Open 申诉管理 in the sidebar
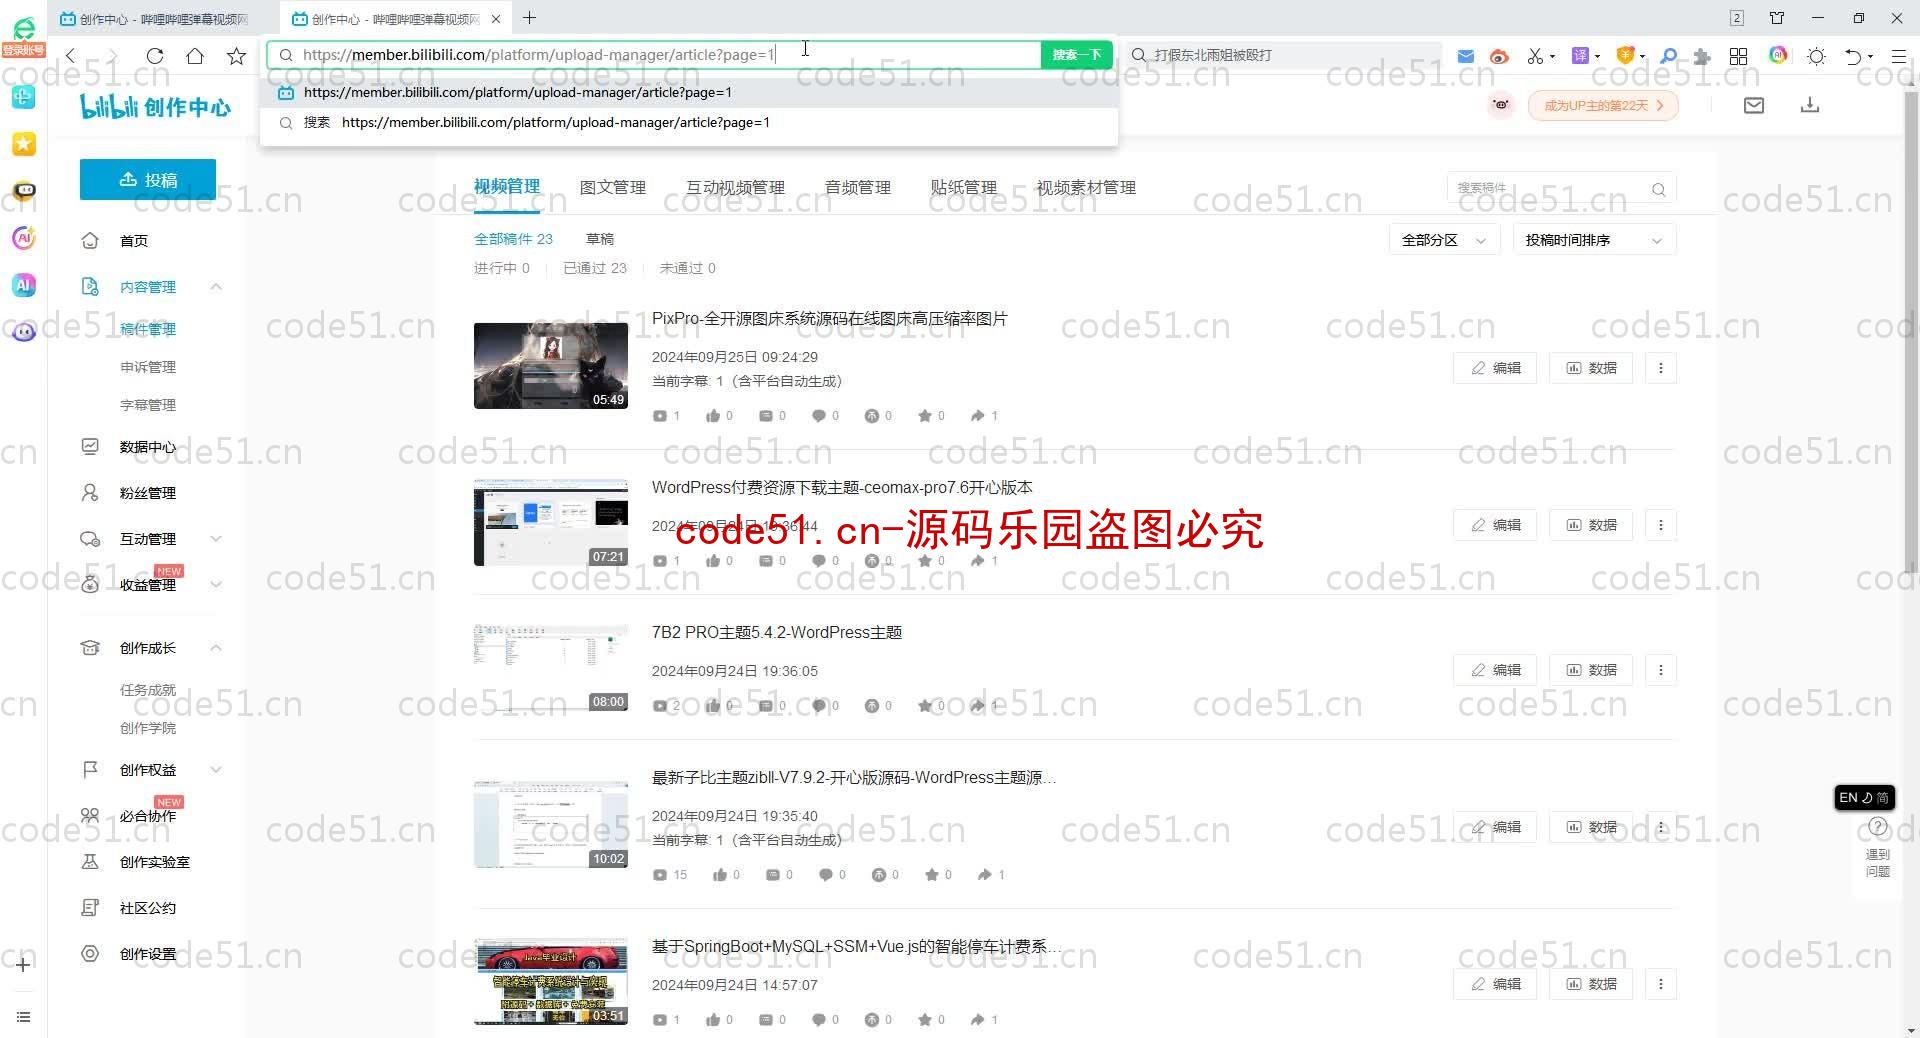Screen dimensions: 1920x1038 148,367
